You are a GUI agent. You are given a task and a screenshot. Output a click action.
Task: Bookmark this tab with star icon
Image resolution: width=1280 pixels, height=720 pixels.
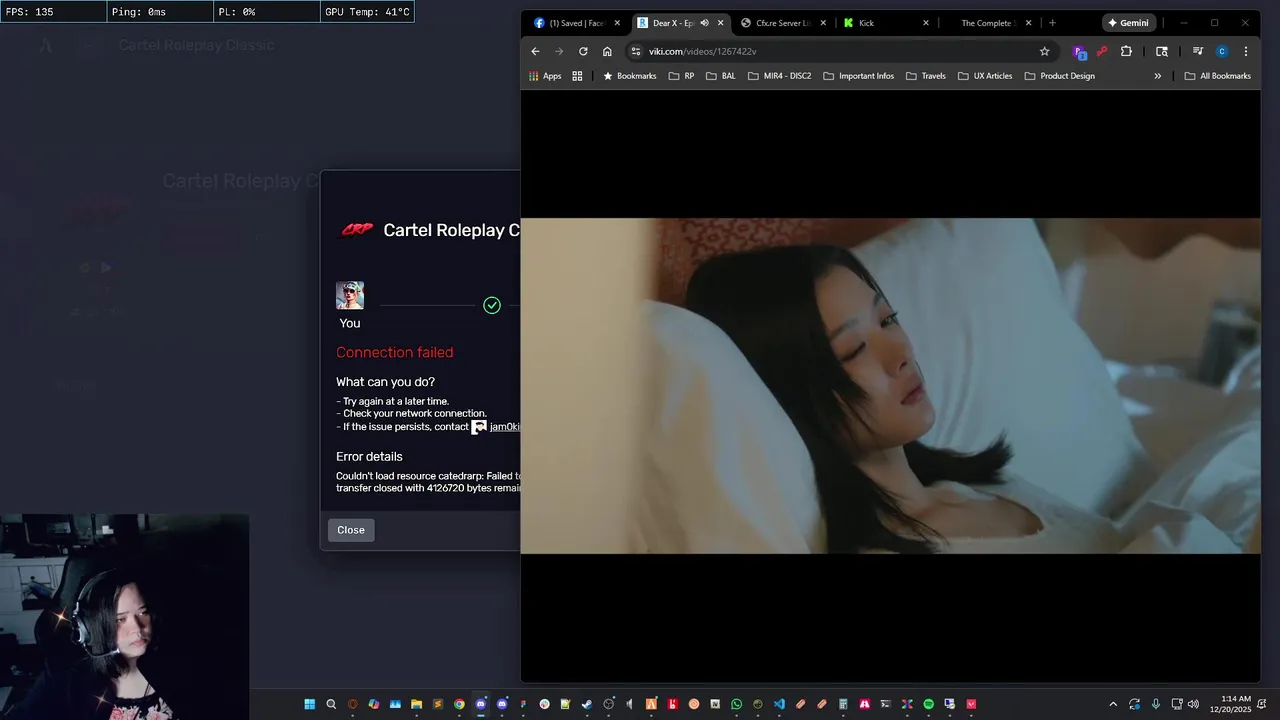coord(1044,51)
